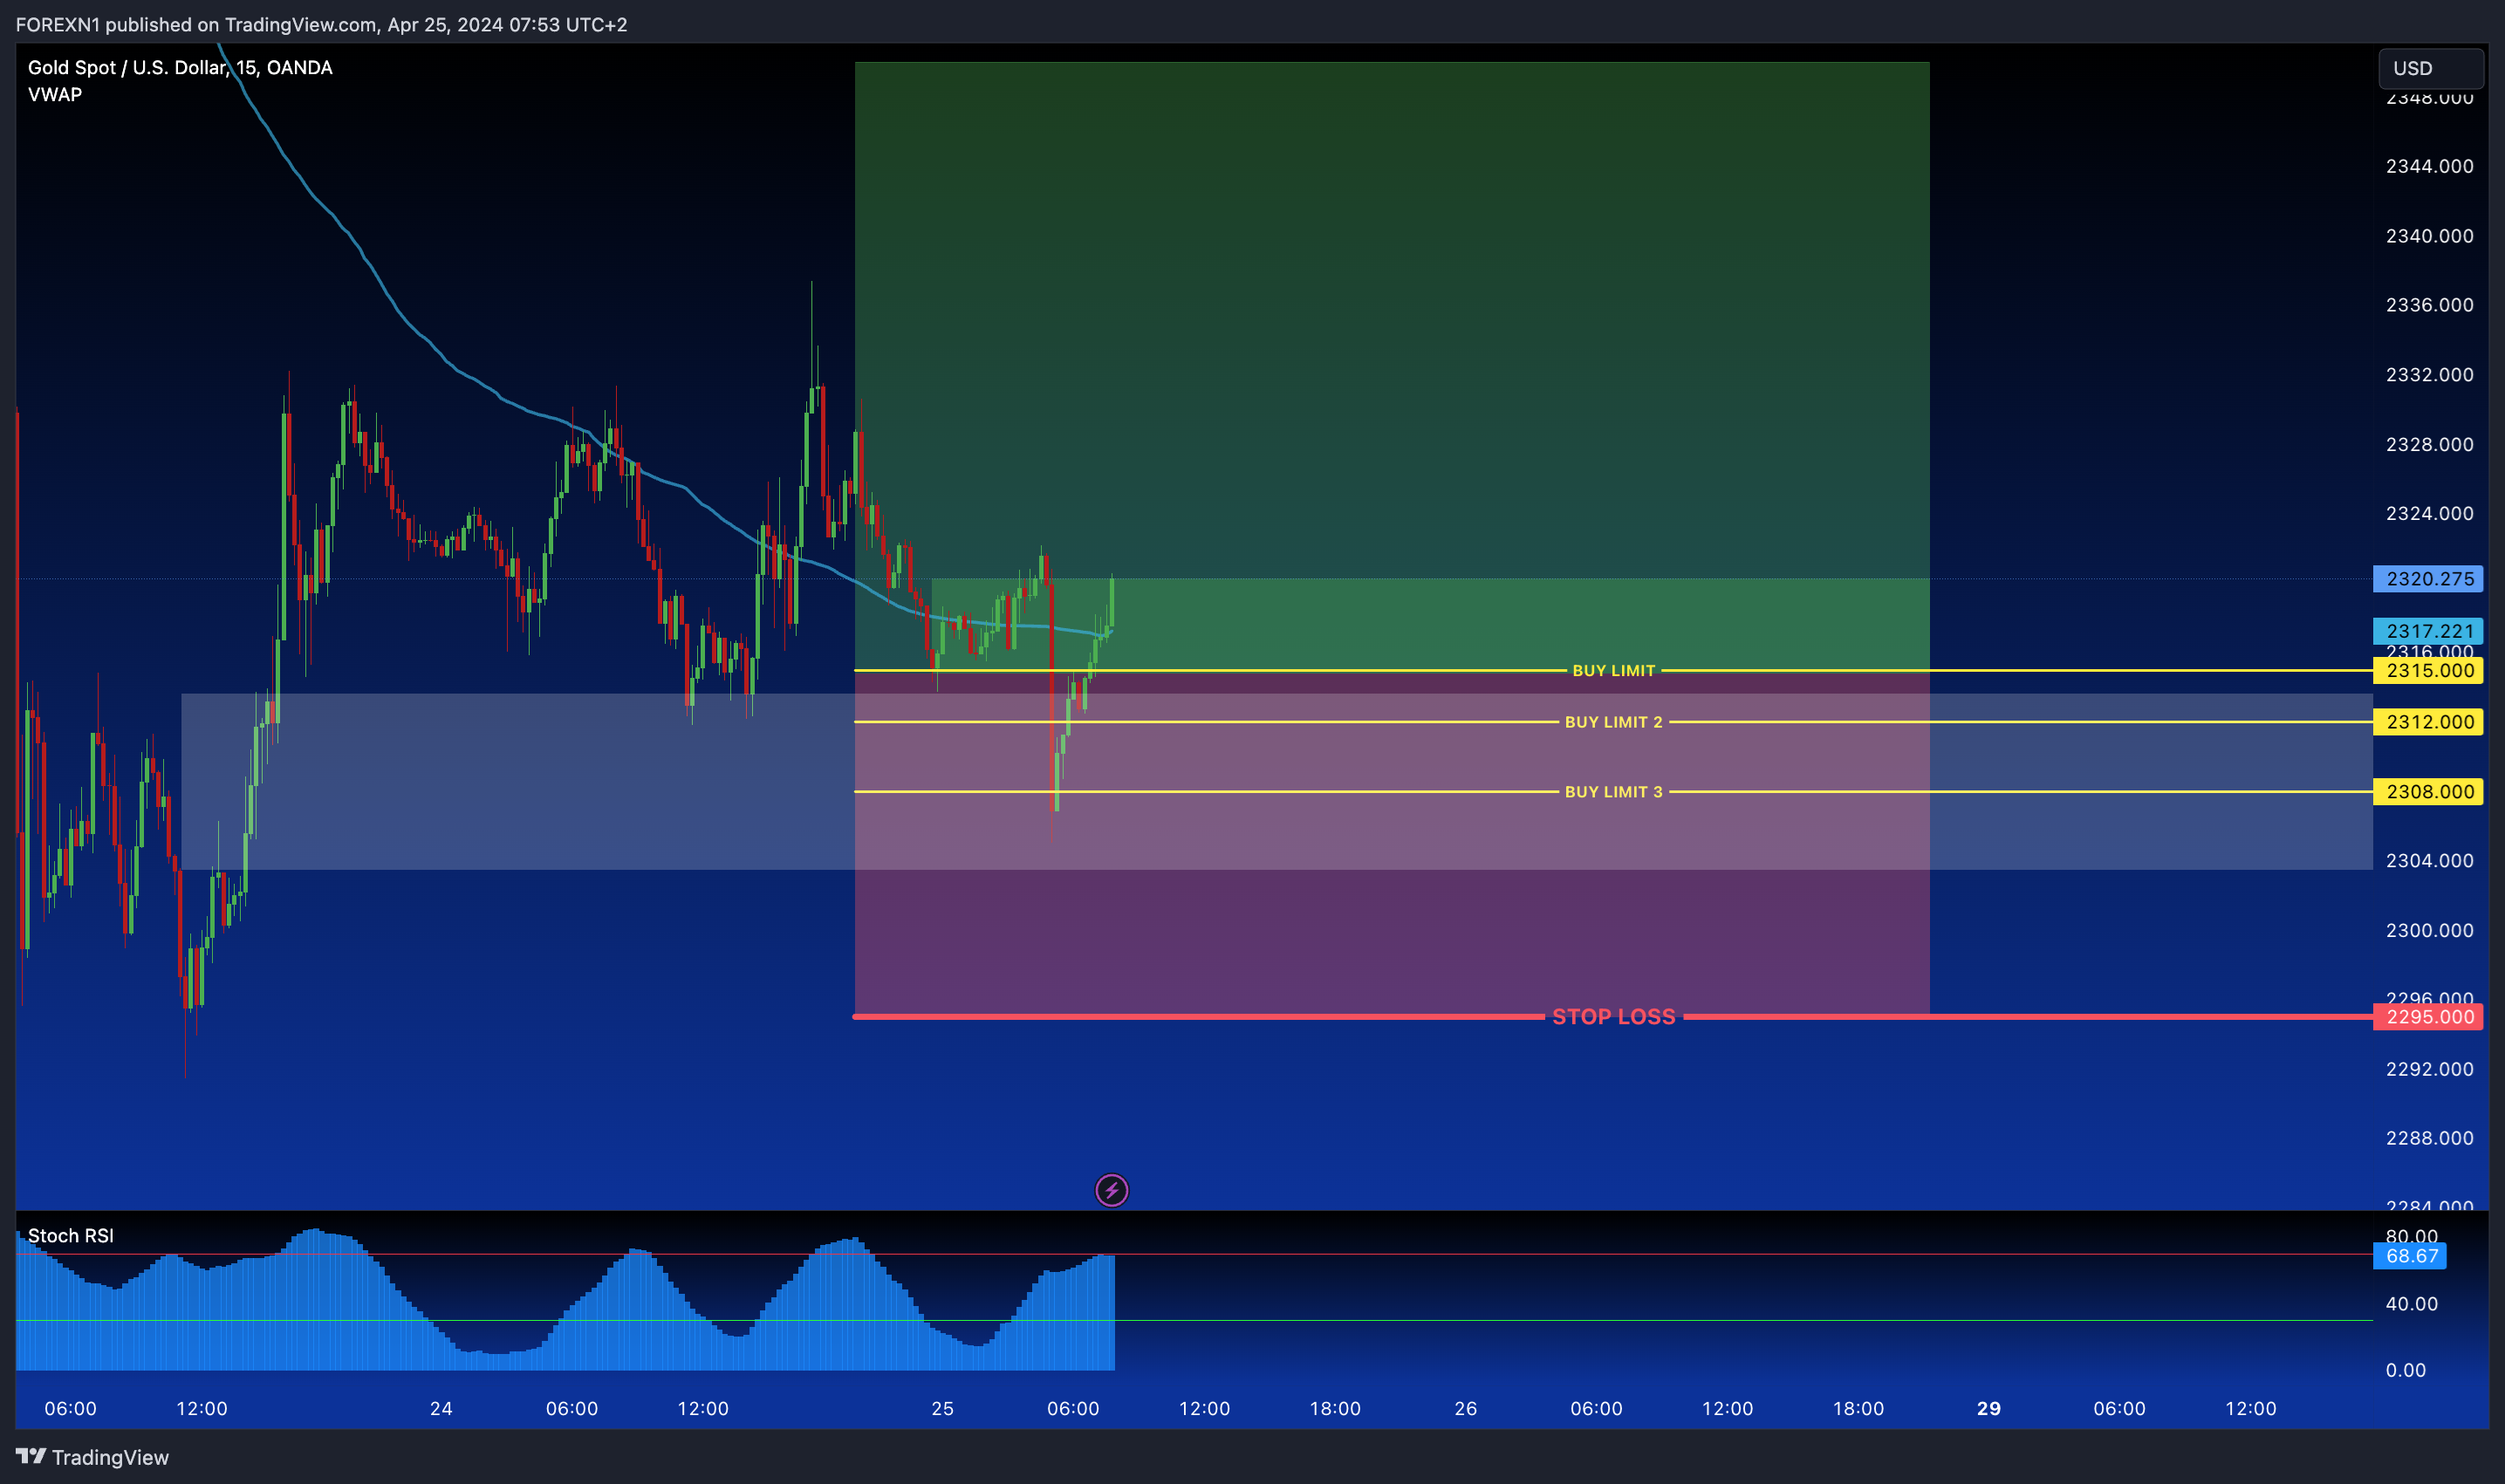Image resolution: width=2505 pixels, height=1484 pixels.
Task: Click the Stoch RSI value 68.67
Action: (x=2410, y=1256)
